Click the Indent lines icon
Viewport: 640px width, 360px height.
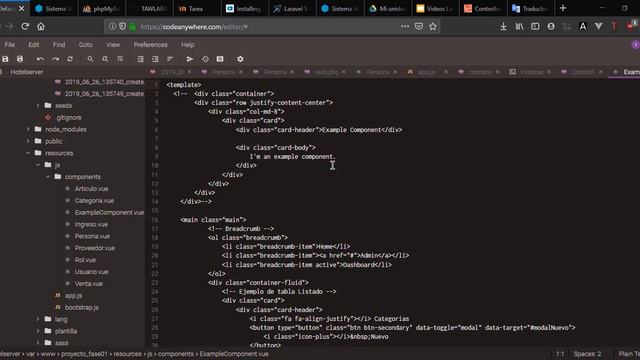coord(140,59)
